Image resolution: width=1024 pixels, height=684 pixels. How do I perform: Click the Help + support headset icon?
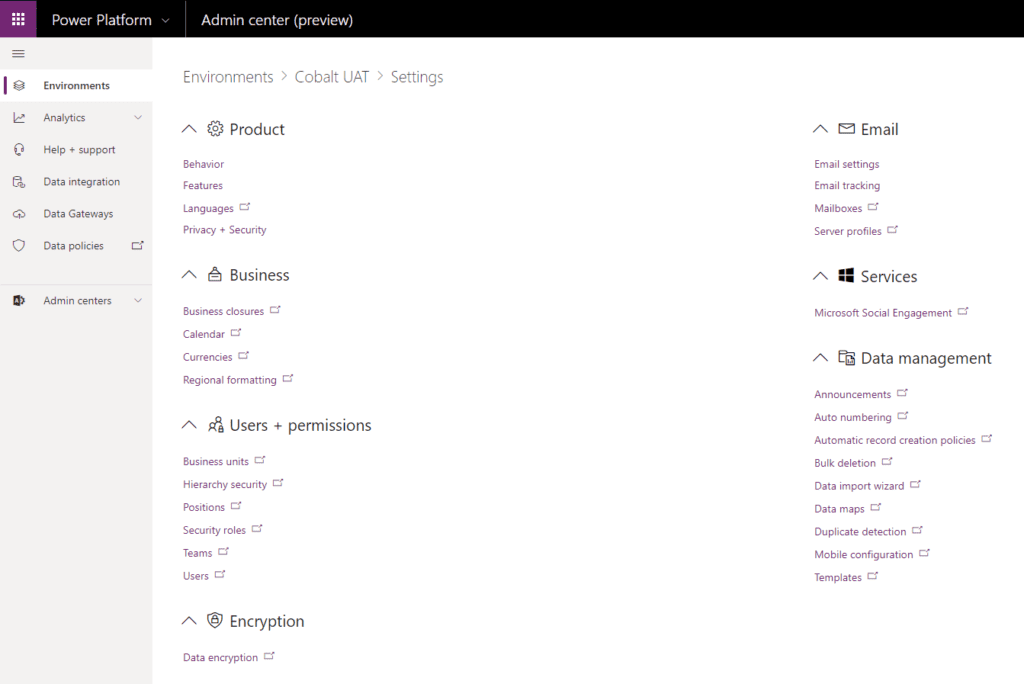[x=19, y=150]
